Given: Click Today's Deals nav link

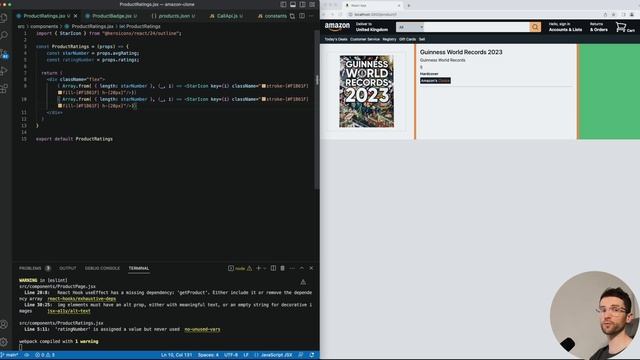Looking at the screenshot, I should (336, 40).
